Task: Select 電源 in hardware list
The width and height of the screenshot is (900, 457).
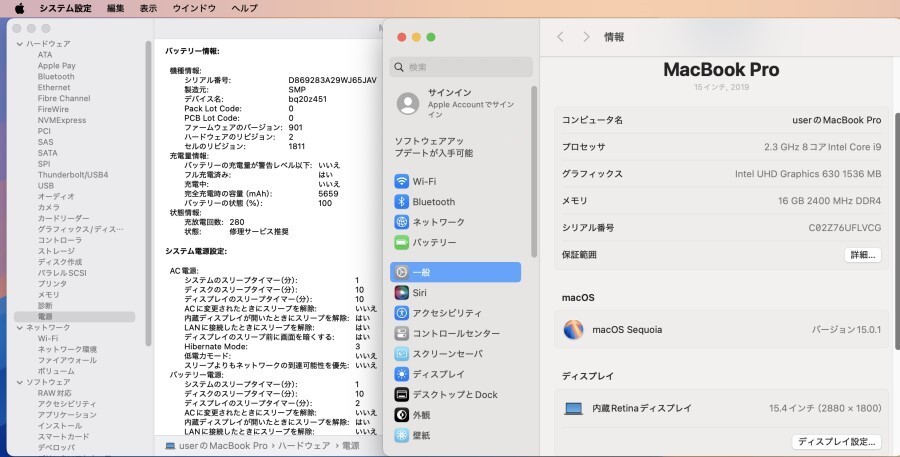Action: point(75,316)
